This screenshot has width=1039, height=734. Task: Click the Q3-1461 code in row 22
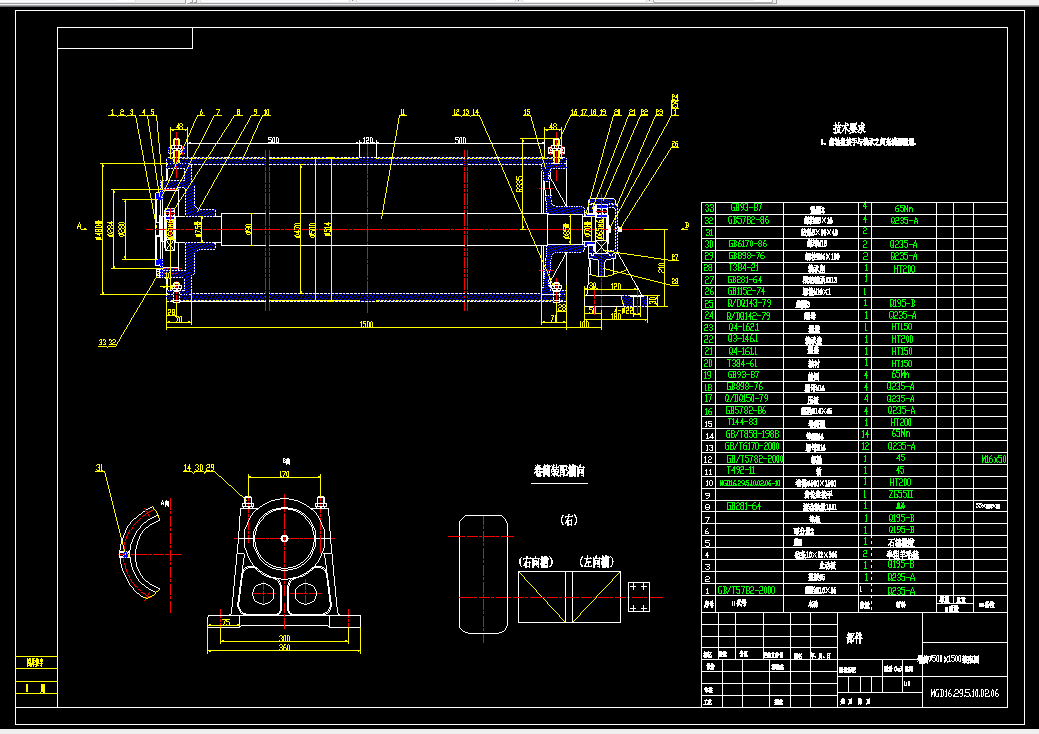coord(743,339)
